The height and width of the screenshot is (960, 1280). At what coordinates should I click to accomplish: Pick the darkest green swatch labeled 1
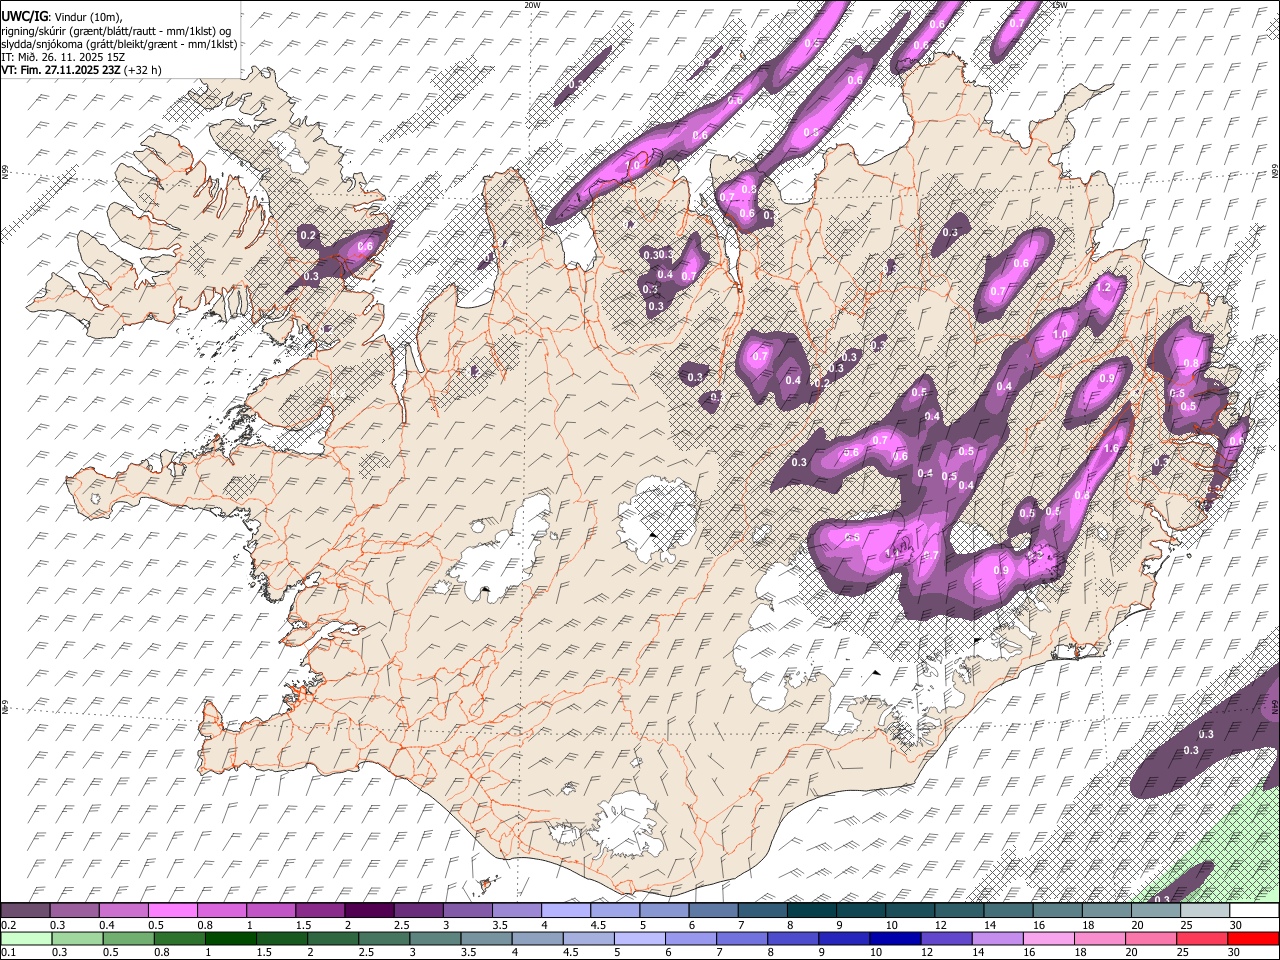(229, 939)
